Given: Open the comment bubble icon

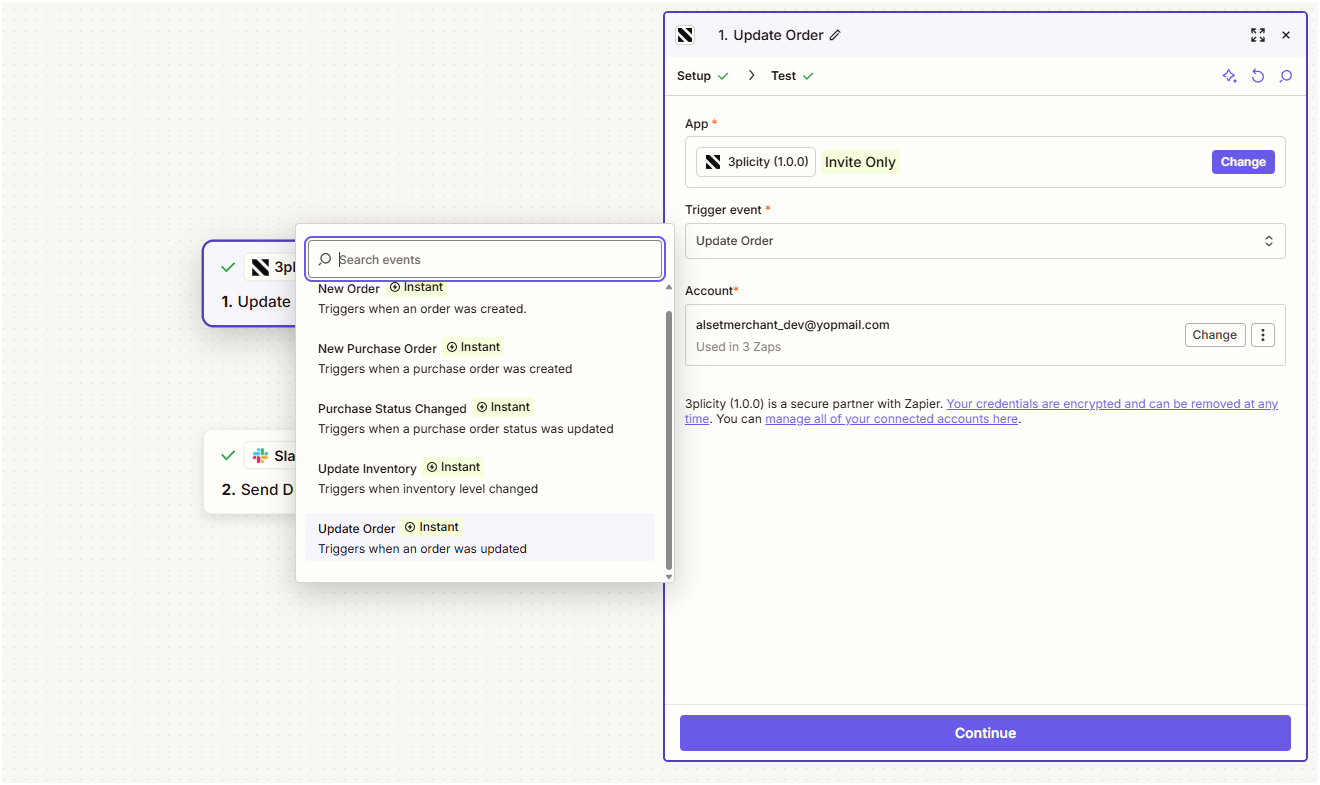Looking at the screenshot, I should point(1286,76).
